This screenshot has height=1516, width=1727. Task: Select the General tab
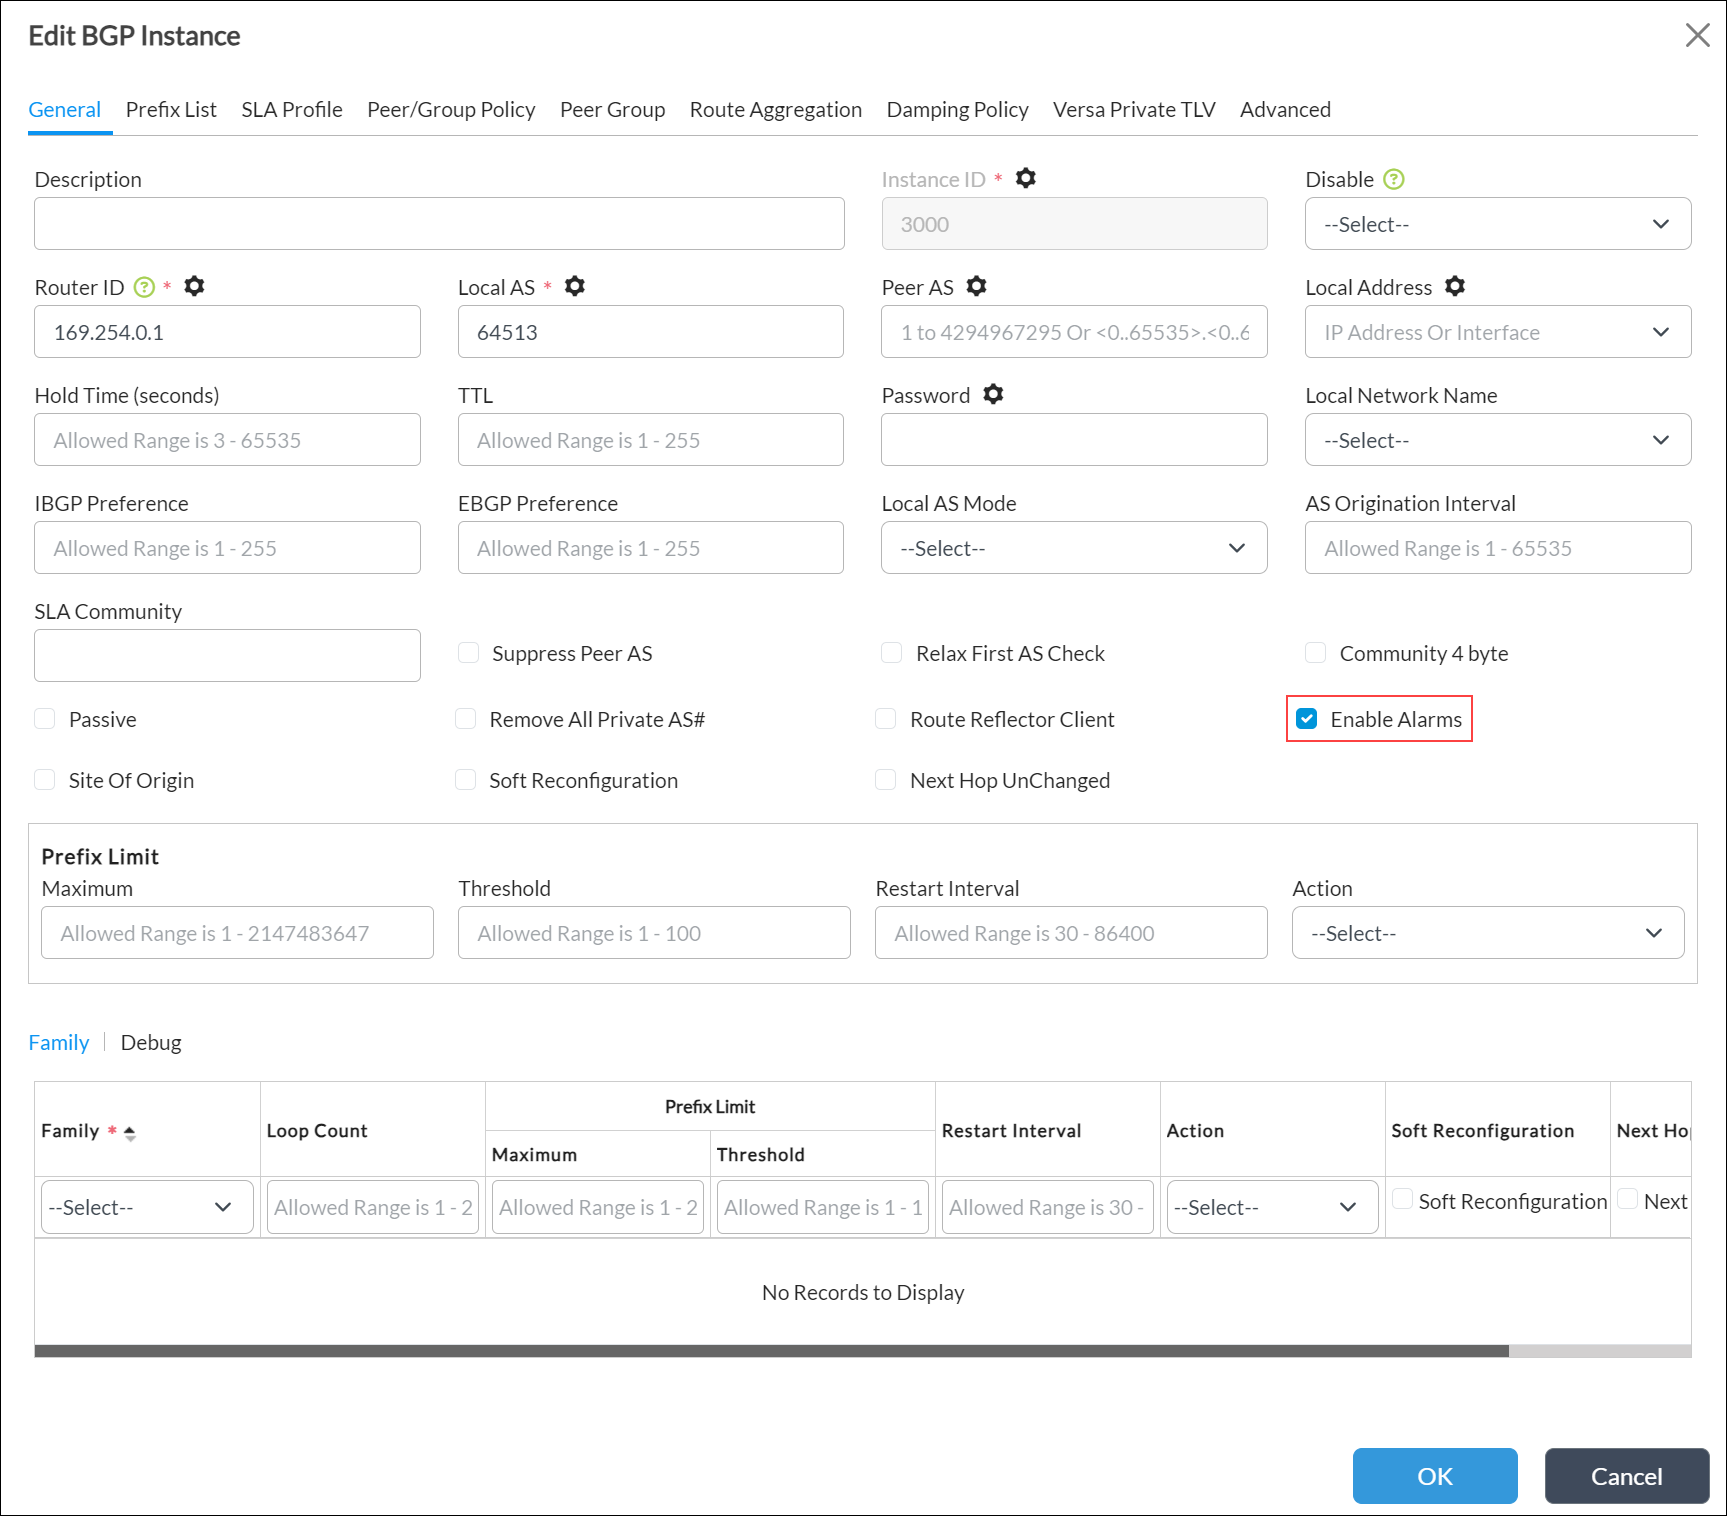click(x=64, y=110)
